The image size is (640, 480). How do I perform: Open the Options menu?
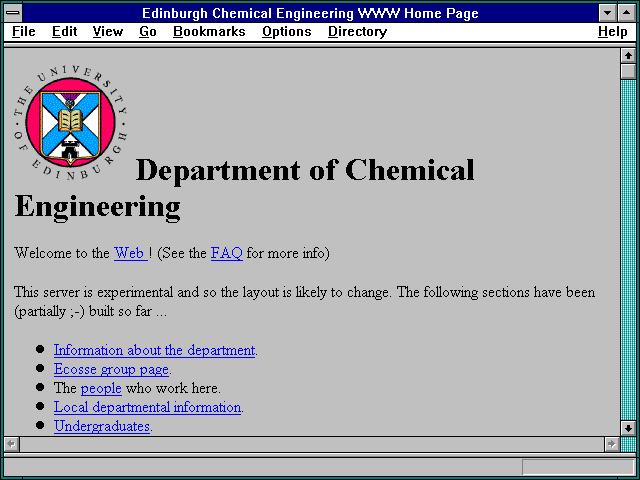(x=287, y=32)
